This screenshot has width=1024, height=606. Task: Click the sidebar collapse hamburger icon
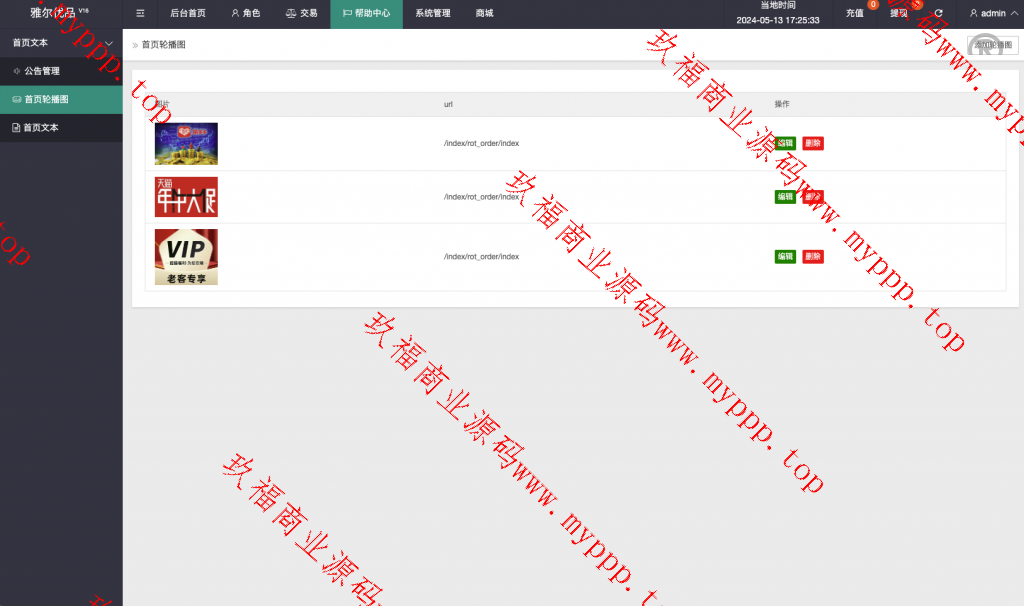click(x=140, y=14)
